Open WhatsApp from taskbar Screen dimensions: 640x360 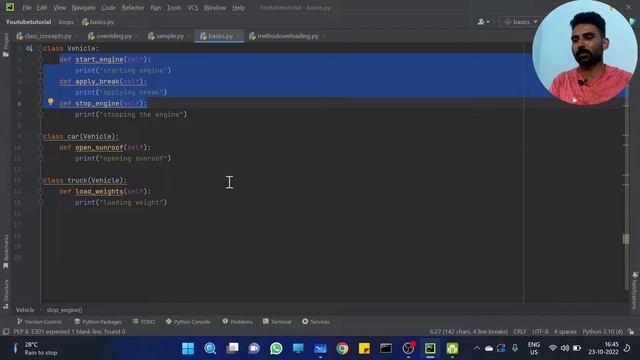tap(276, 349)
